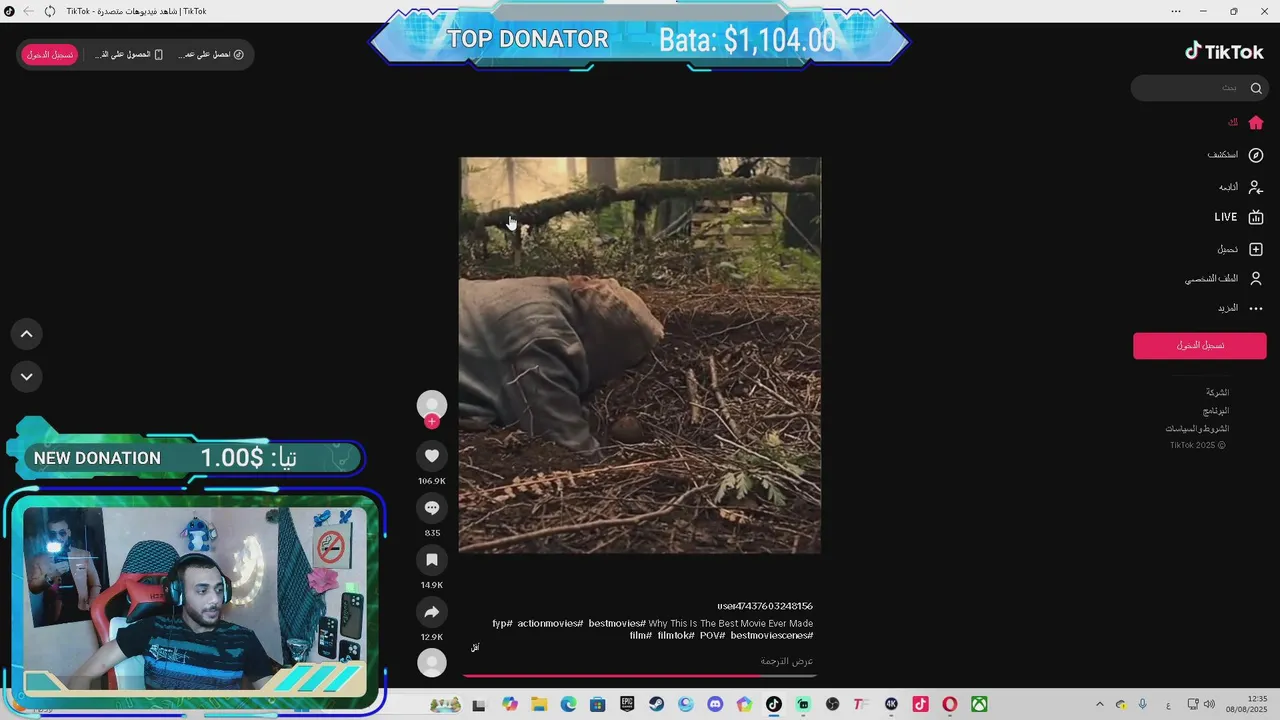
Task: Click the search magnifier icon
Action: 1256,88
